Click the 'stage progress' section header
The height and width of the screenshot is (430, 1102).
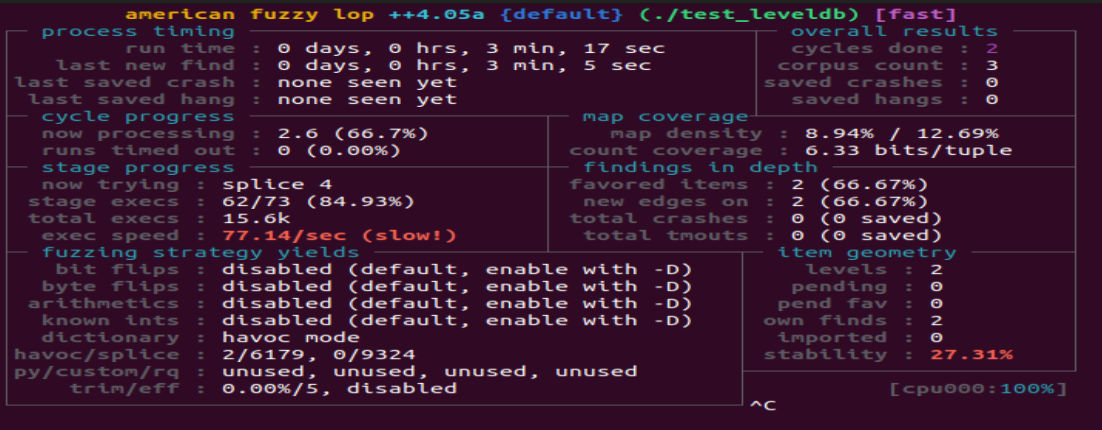pyautogui.click(x=138, y=167)
